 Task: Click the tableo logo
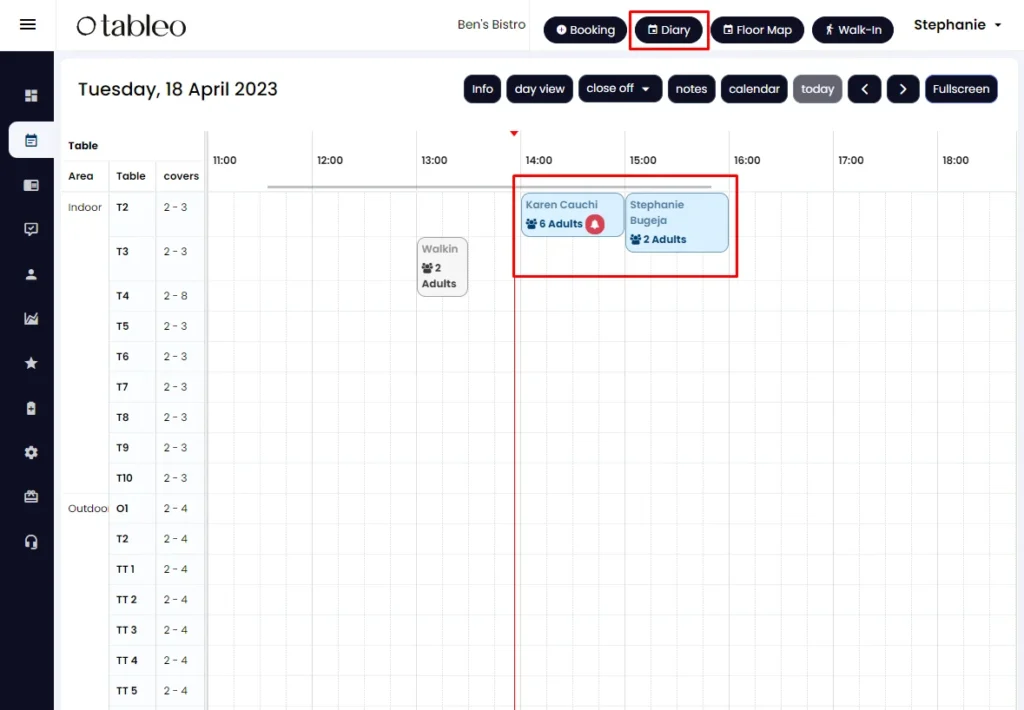click(131, 25)
